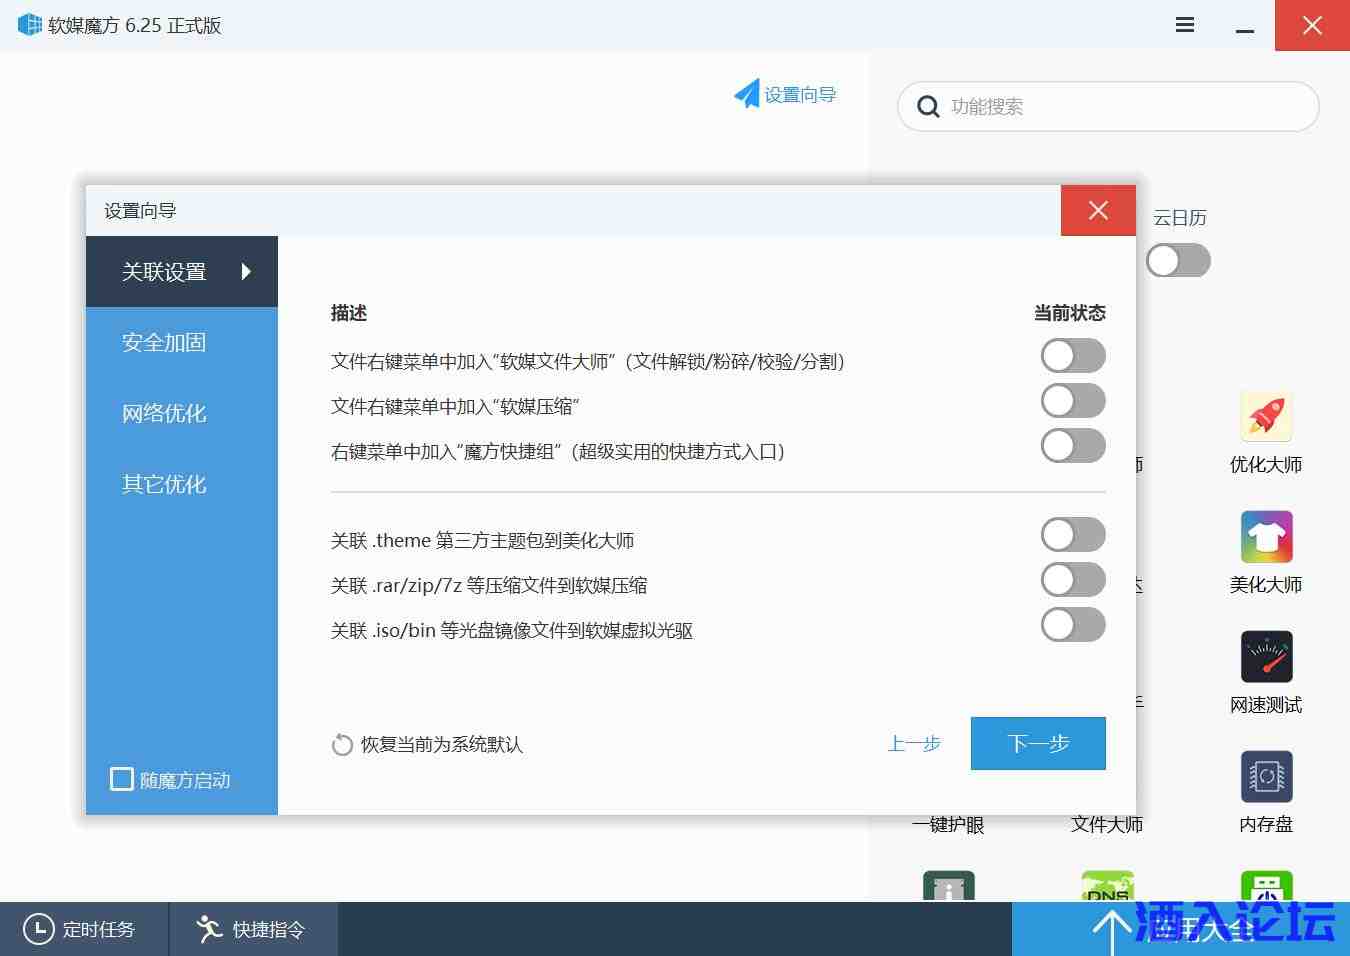Open the 内存盘 chip icon
This screenshot has height=956, width=1350.
(x=1266, y=777)
